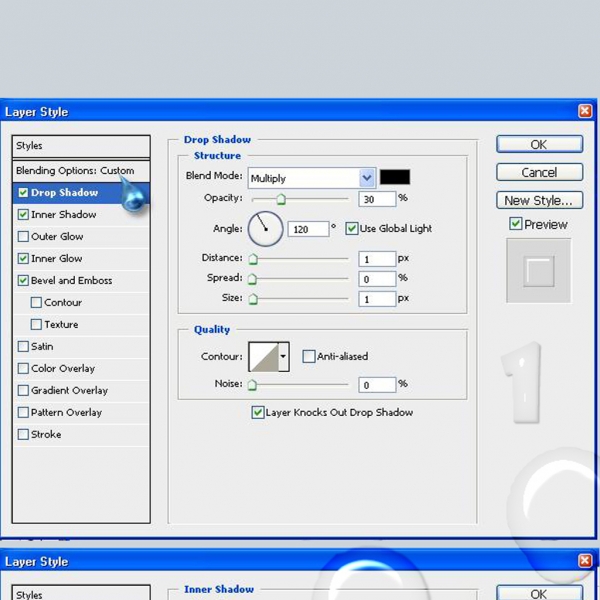600x600 pixels.
Task: Click the Opacity slider handle
Action: point(281,199)
